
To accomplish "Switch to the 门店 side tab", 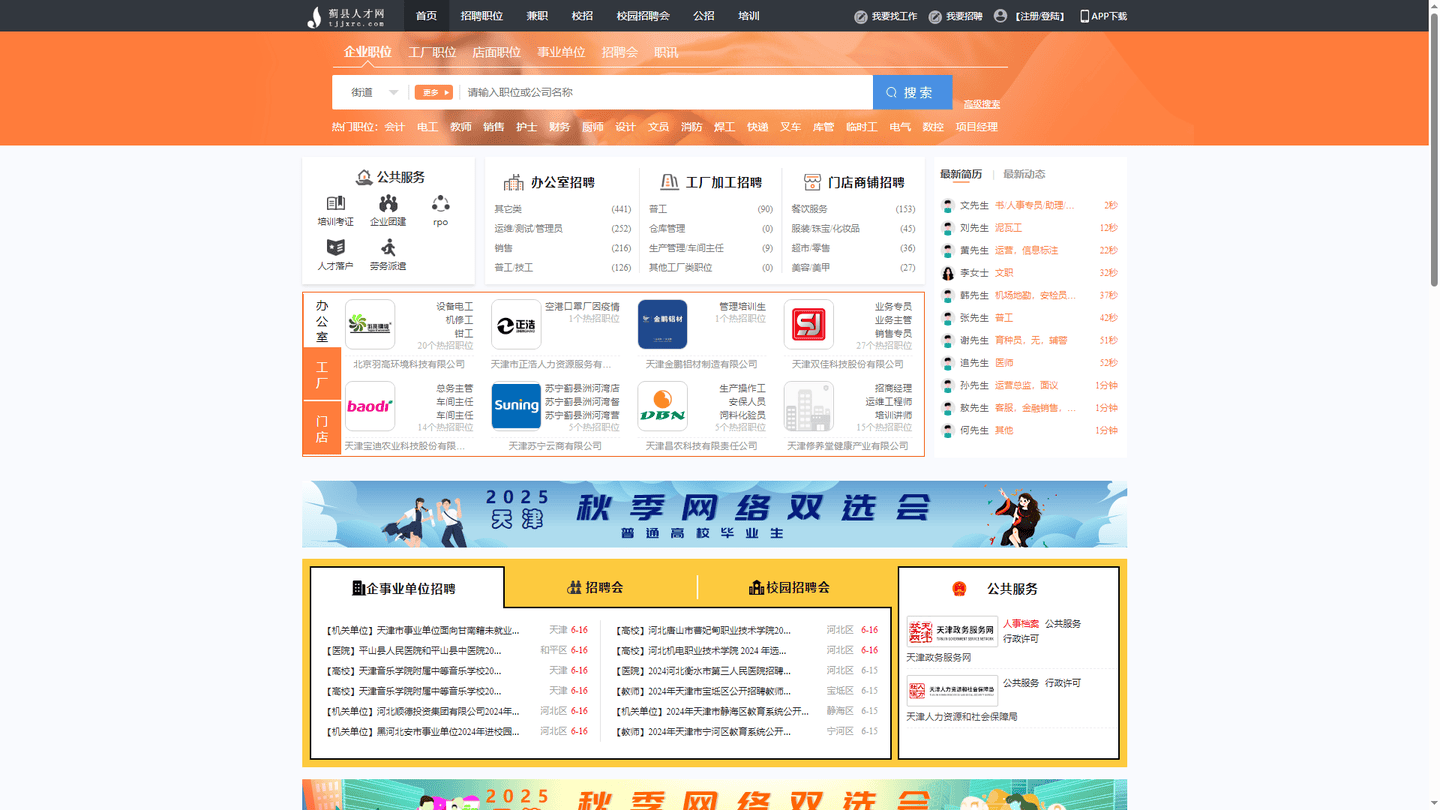I will click(322, 429).
